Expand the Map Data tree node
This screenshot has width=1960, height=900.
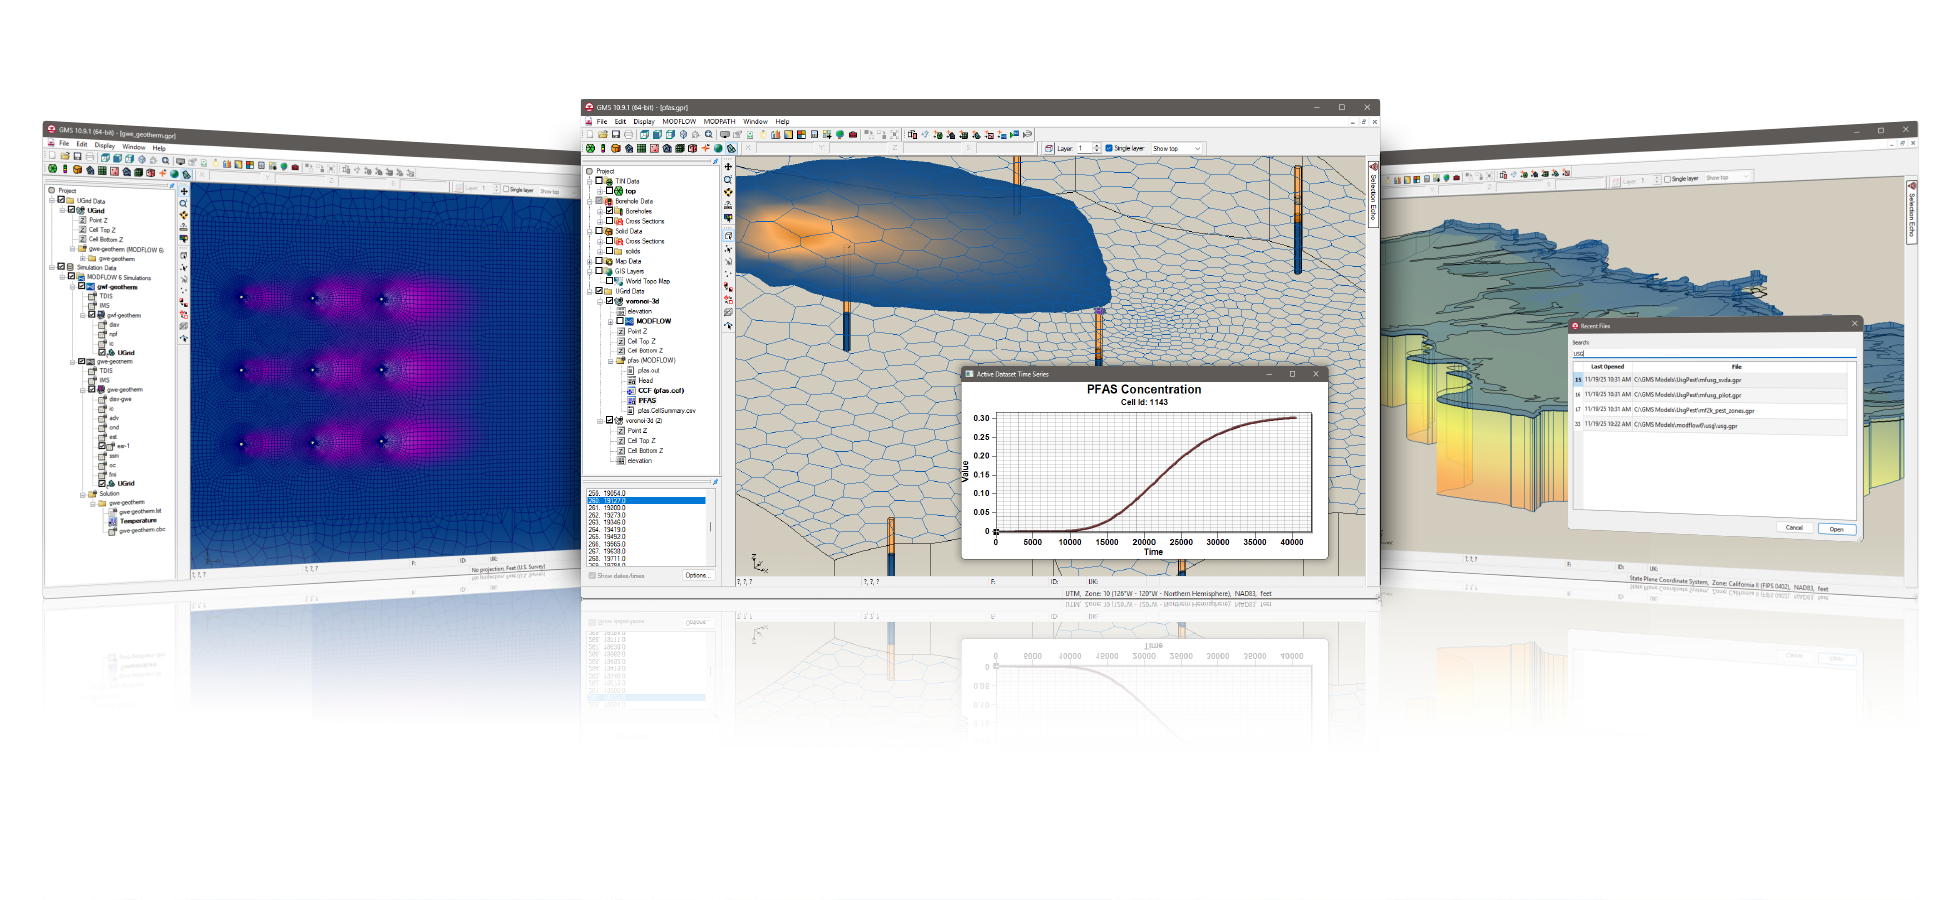point(590,261)
